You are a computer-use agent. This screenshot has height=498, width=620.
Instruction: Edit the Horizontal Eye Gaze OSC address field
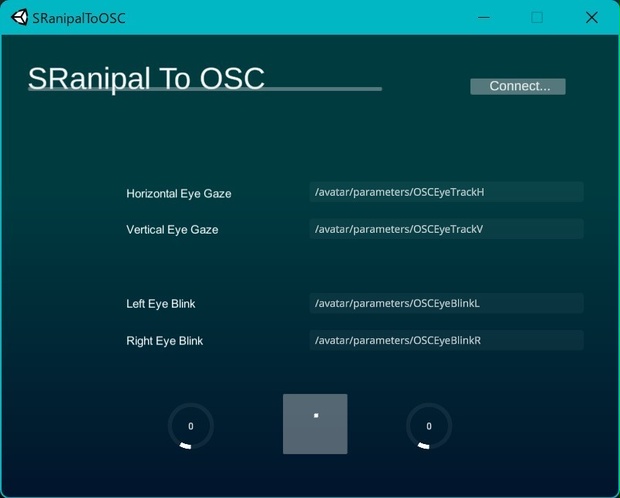(x=446, y=192)
